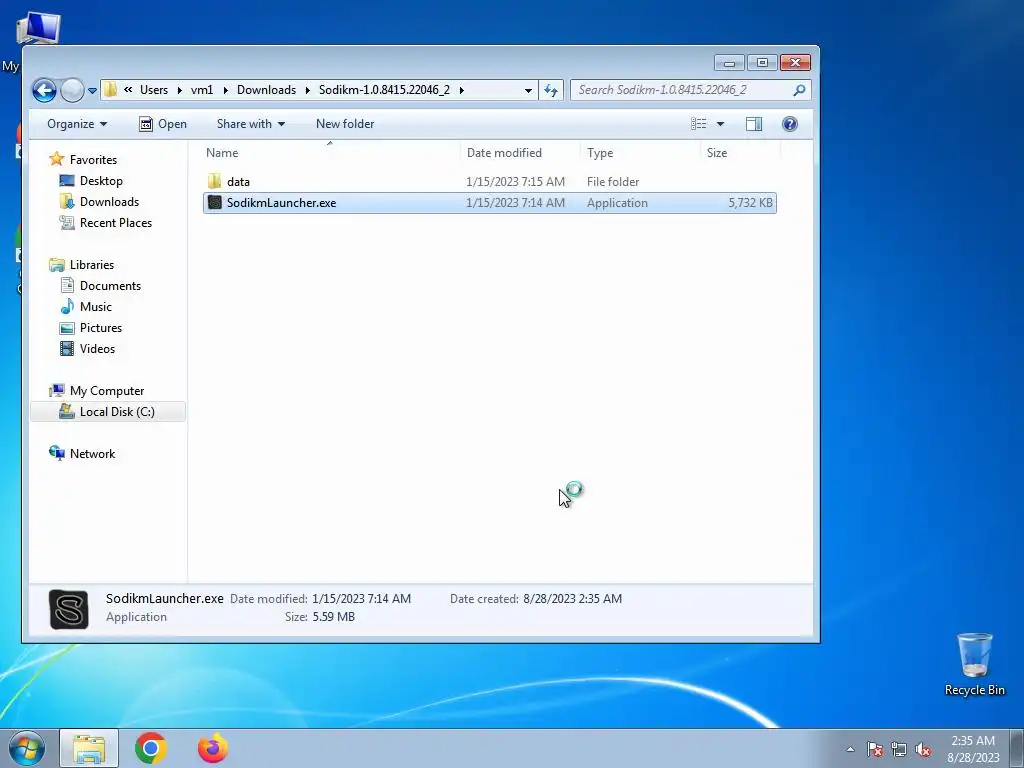Click the search magnifier icon
Image resolution: width=1024 pixels, height=768 pixels.
click(799, 90)
